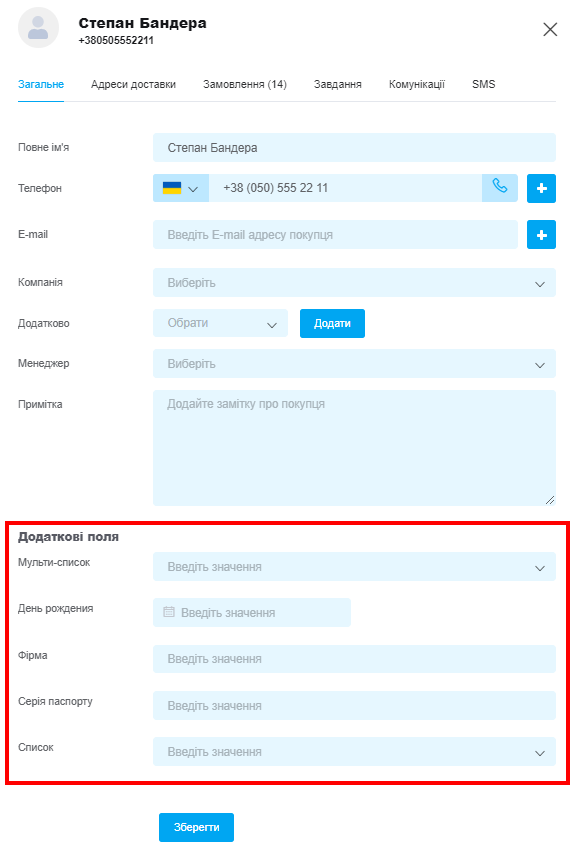This screenshot has width=573, height=848.
Task: Switch to Адреси доставки tab
Action: (133, 84)
